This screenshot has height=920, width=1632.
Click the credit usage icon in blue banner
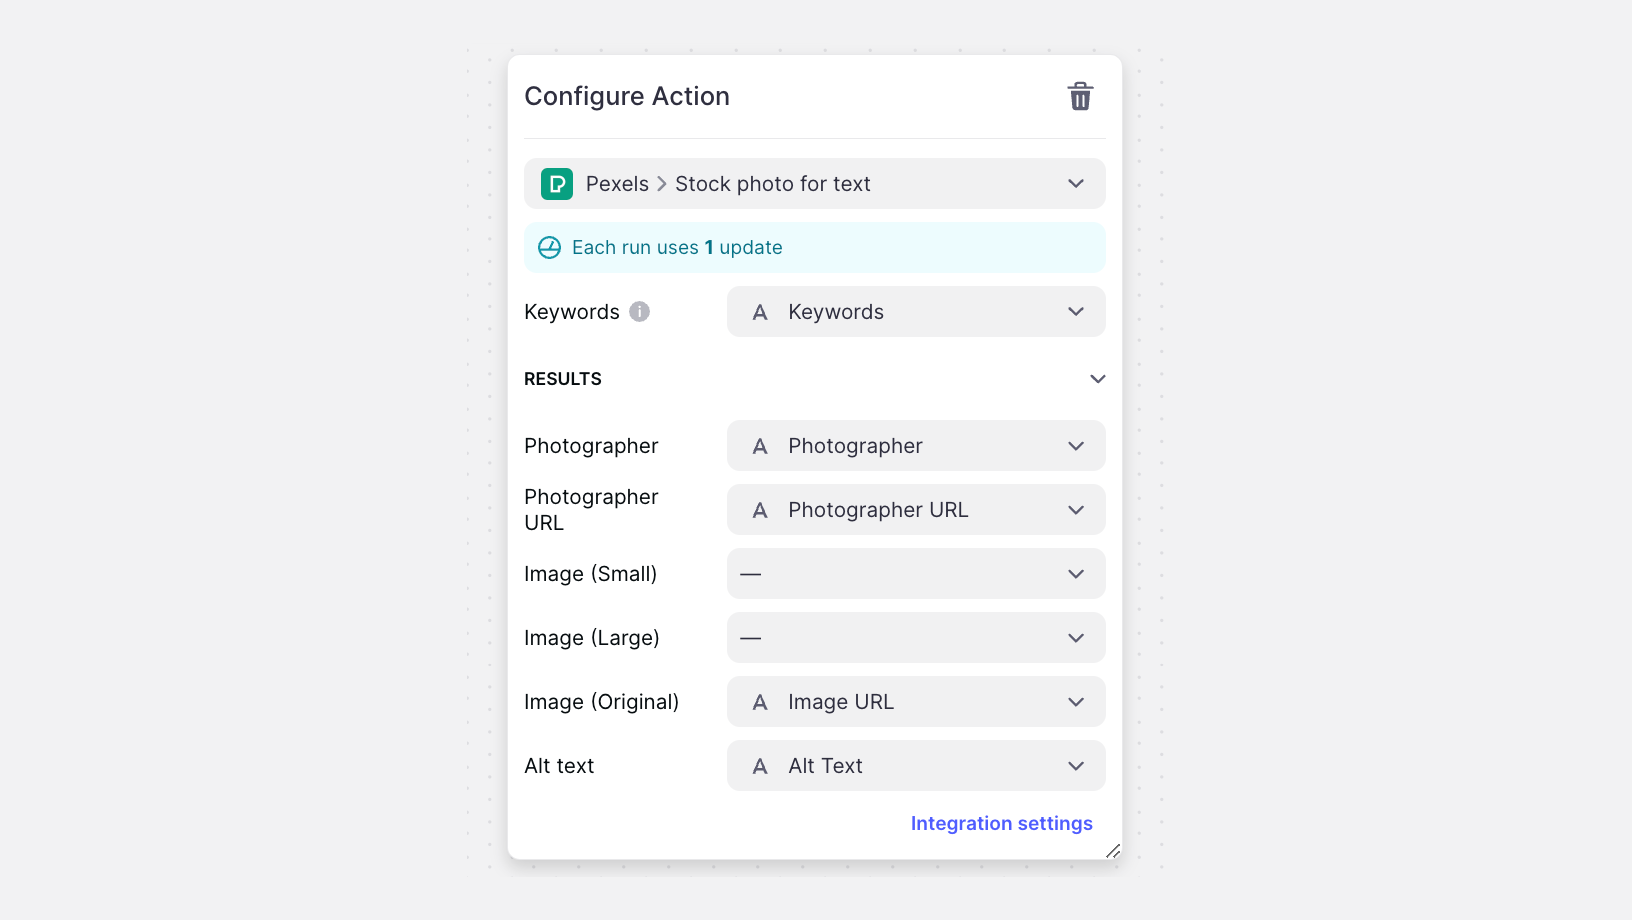tap(549, 247)
